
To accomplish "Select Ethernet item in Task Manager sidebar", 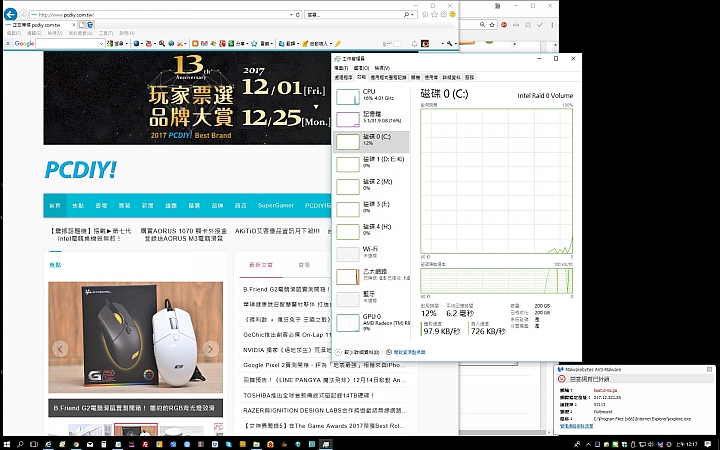I will click(371, 276).
